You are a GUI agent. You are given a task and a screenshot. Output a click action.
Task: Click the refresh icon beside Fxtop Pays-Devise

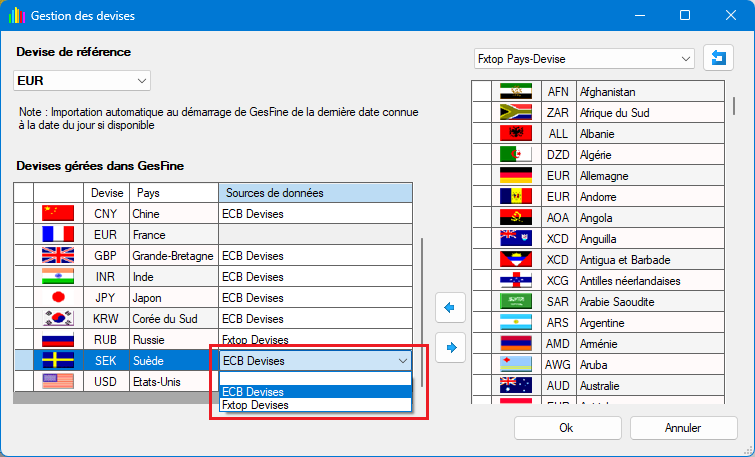tap(718, 59)
